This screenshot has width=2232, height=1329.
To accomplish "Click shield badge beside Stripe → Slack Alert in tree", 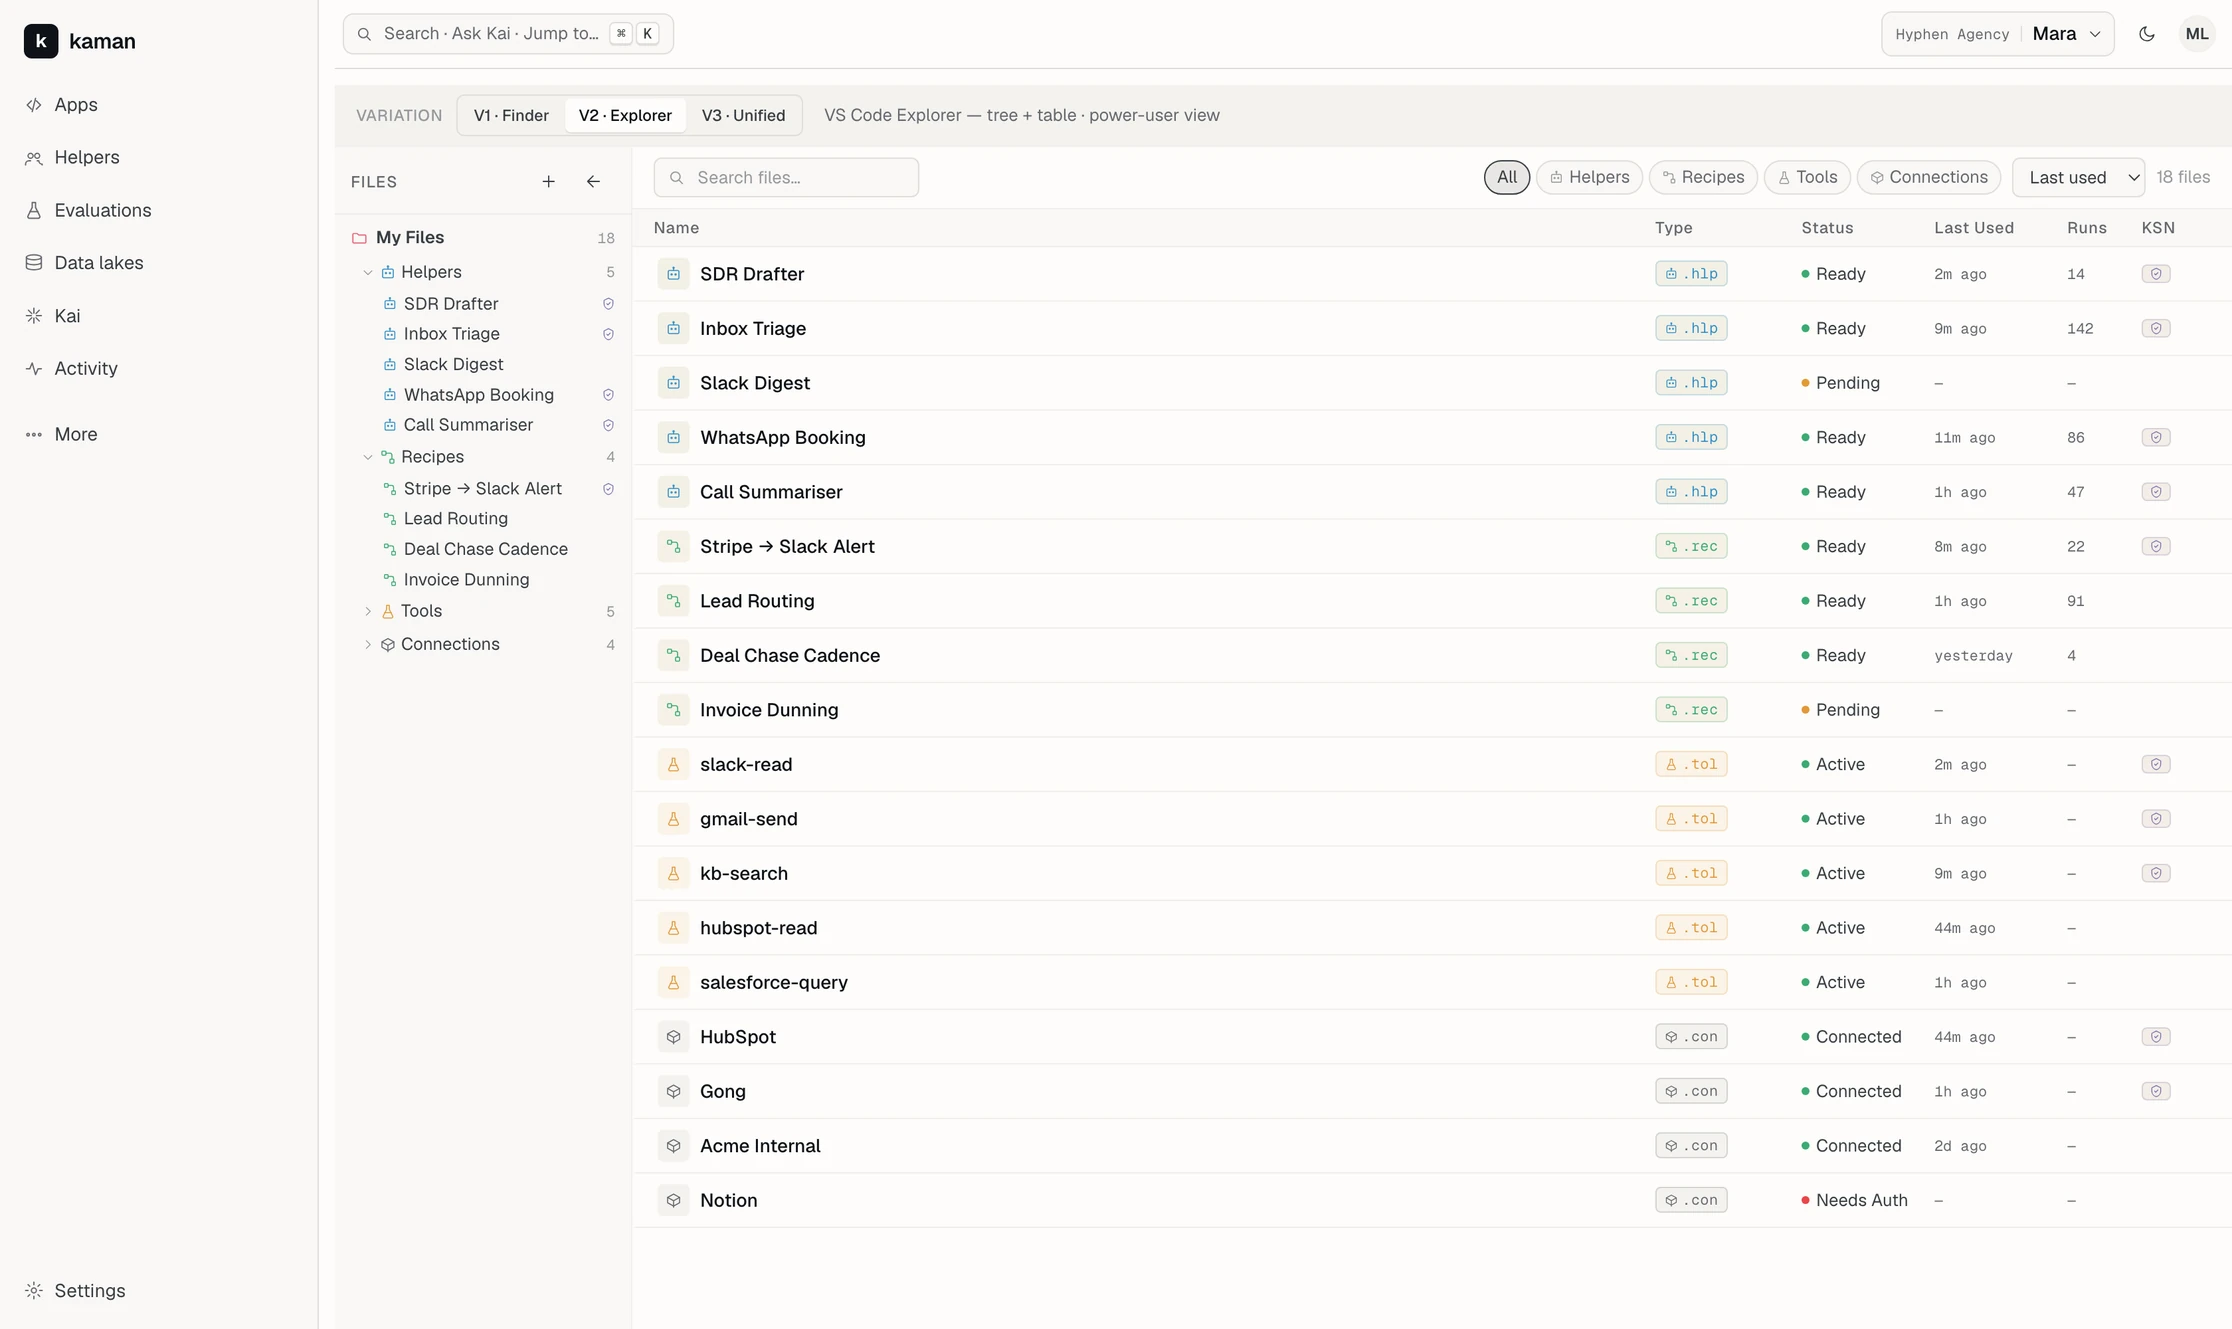I will tap(608, 489).
